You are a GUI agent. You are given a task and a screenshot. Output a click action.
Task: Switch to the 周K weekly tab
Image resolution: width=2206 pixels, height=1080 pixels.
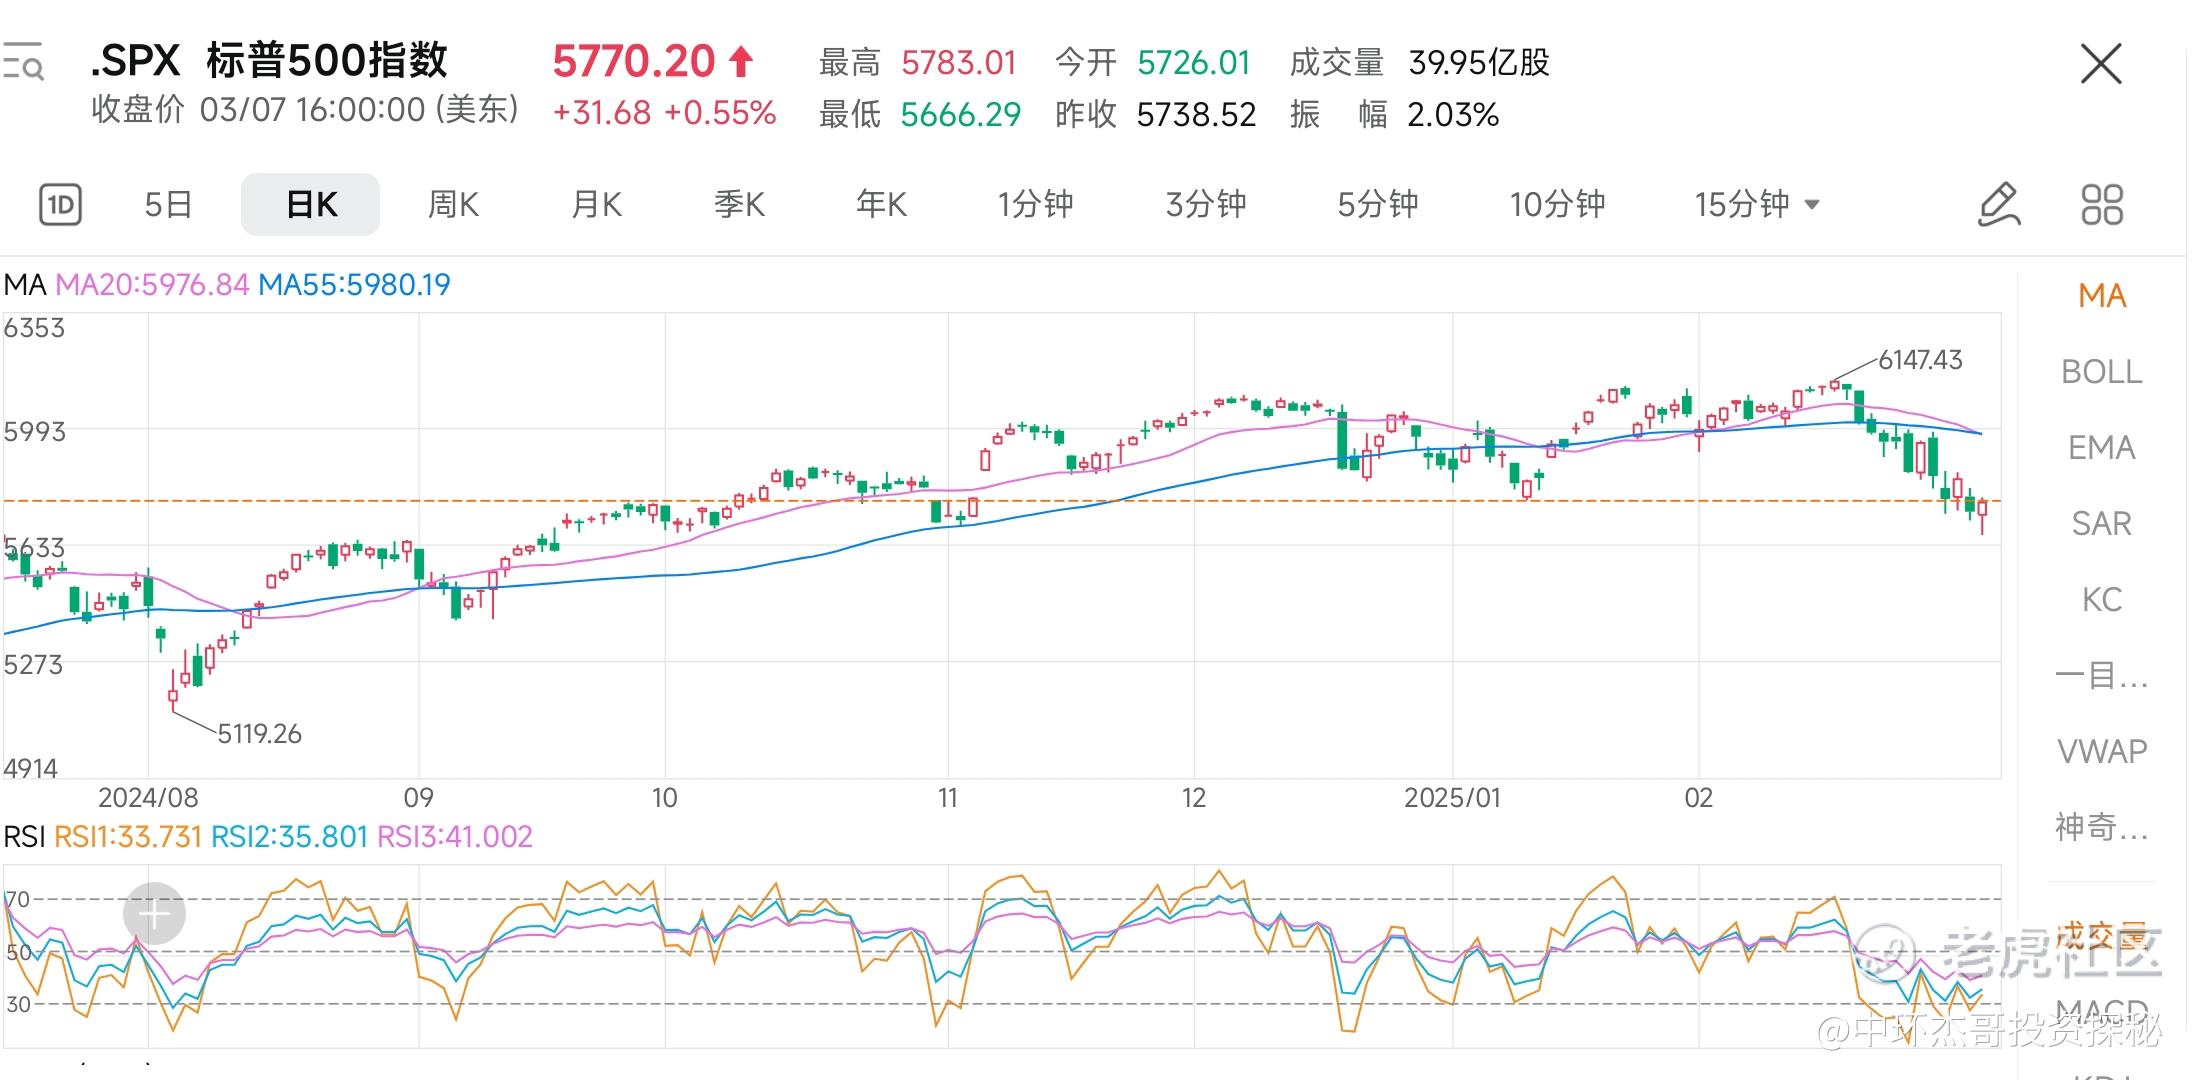tap(453, 205)
